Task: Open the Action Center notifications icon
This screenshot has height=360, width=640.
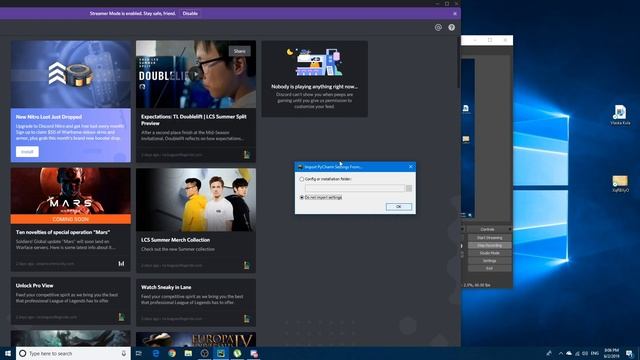Action: coord(629,353)
